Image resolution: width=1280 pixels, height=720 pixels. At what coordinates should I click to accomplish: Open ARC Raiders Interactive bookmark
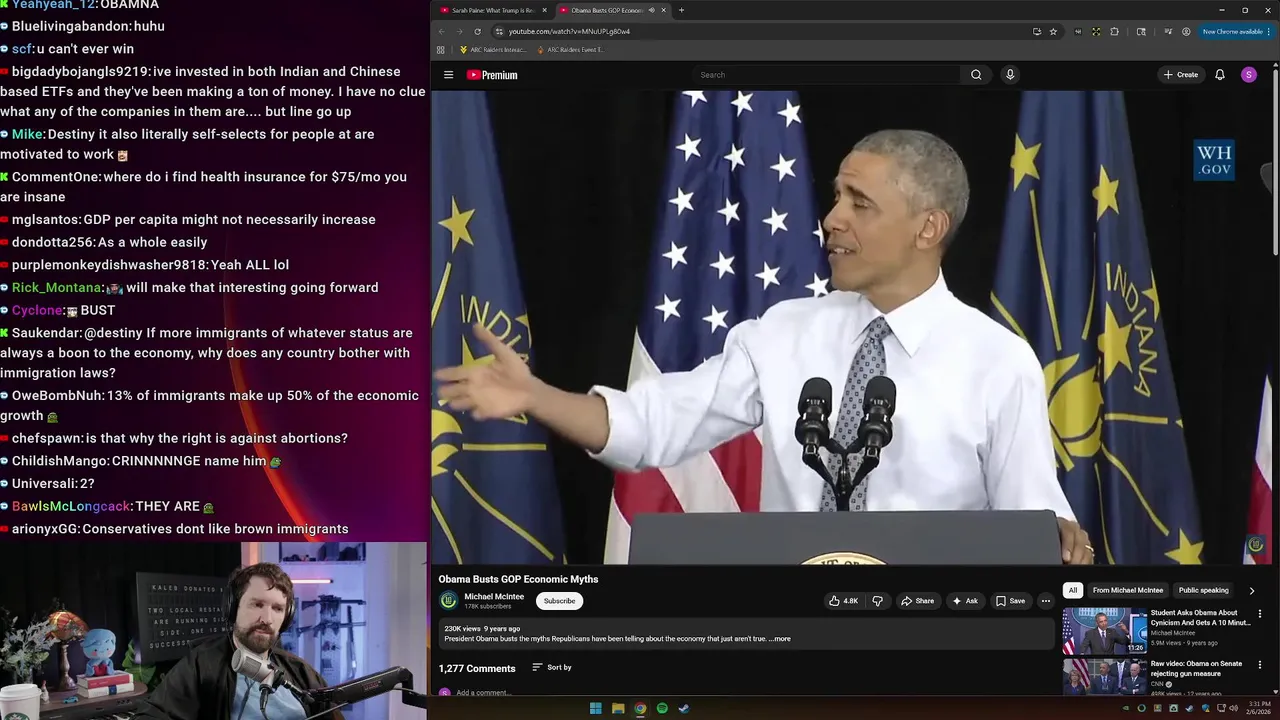pyautogui.click(x=492, y=49)
